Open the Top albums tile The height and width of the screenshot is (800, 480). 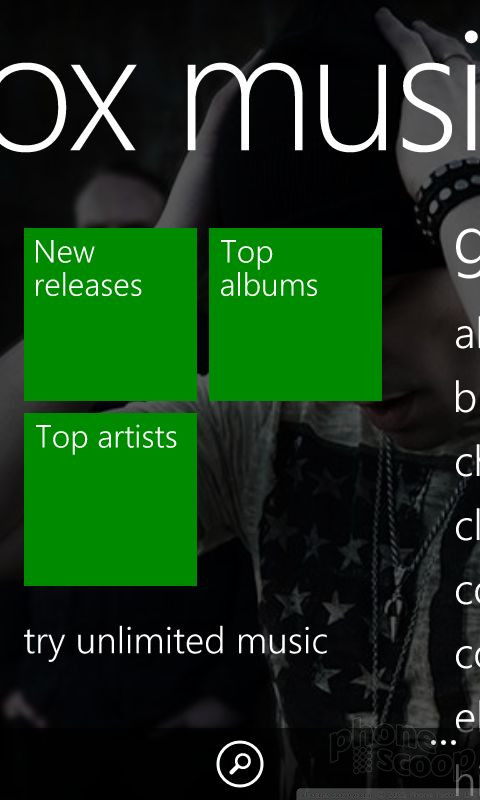pos(295,314)
